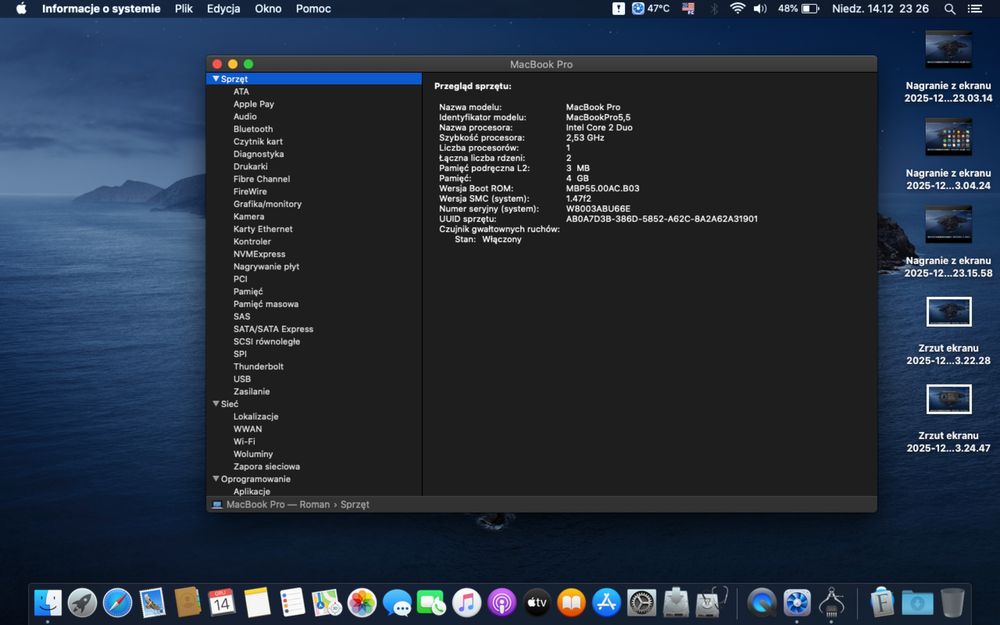Image resolution: width=1000 pixels, height=625 pixels.
Task: Open the Edycja menu
Action: coord(223,8)
